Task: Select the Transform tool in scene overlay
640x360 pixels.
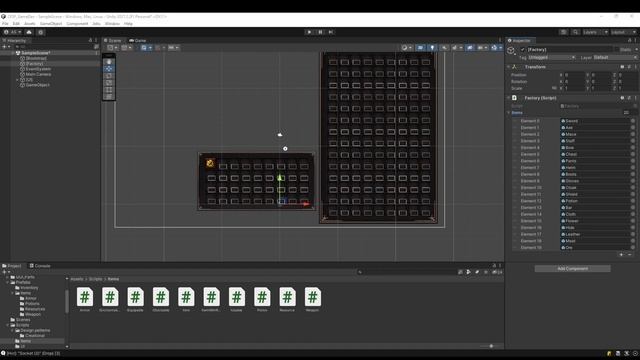Action: point(109,96)
